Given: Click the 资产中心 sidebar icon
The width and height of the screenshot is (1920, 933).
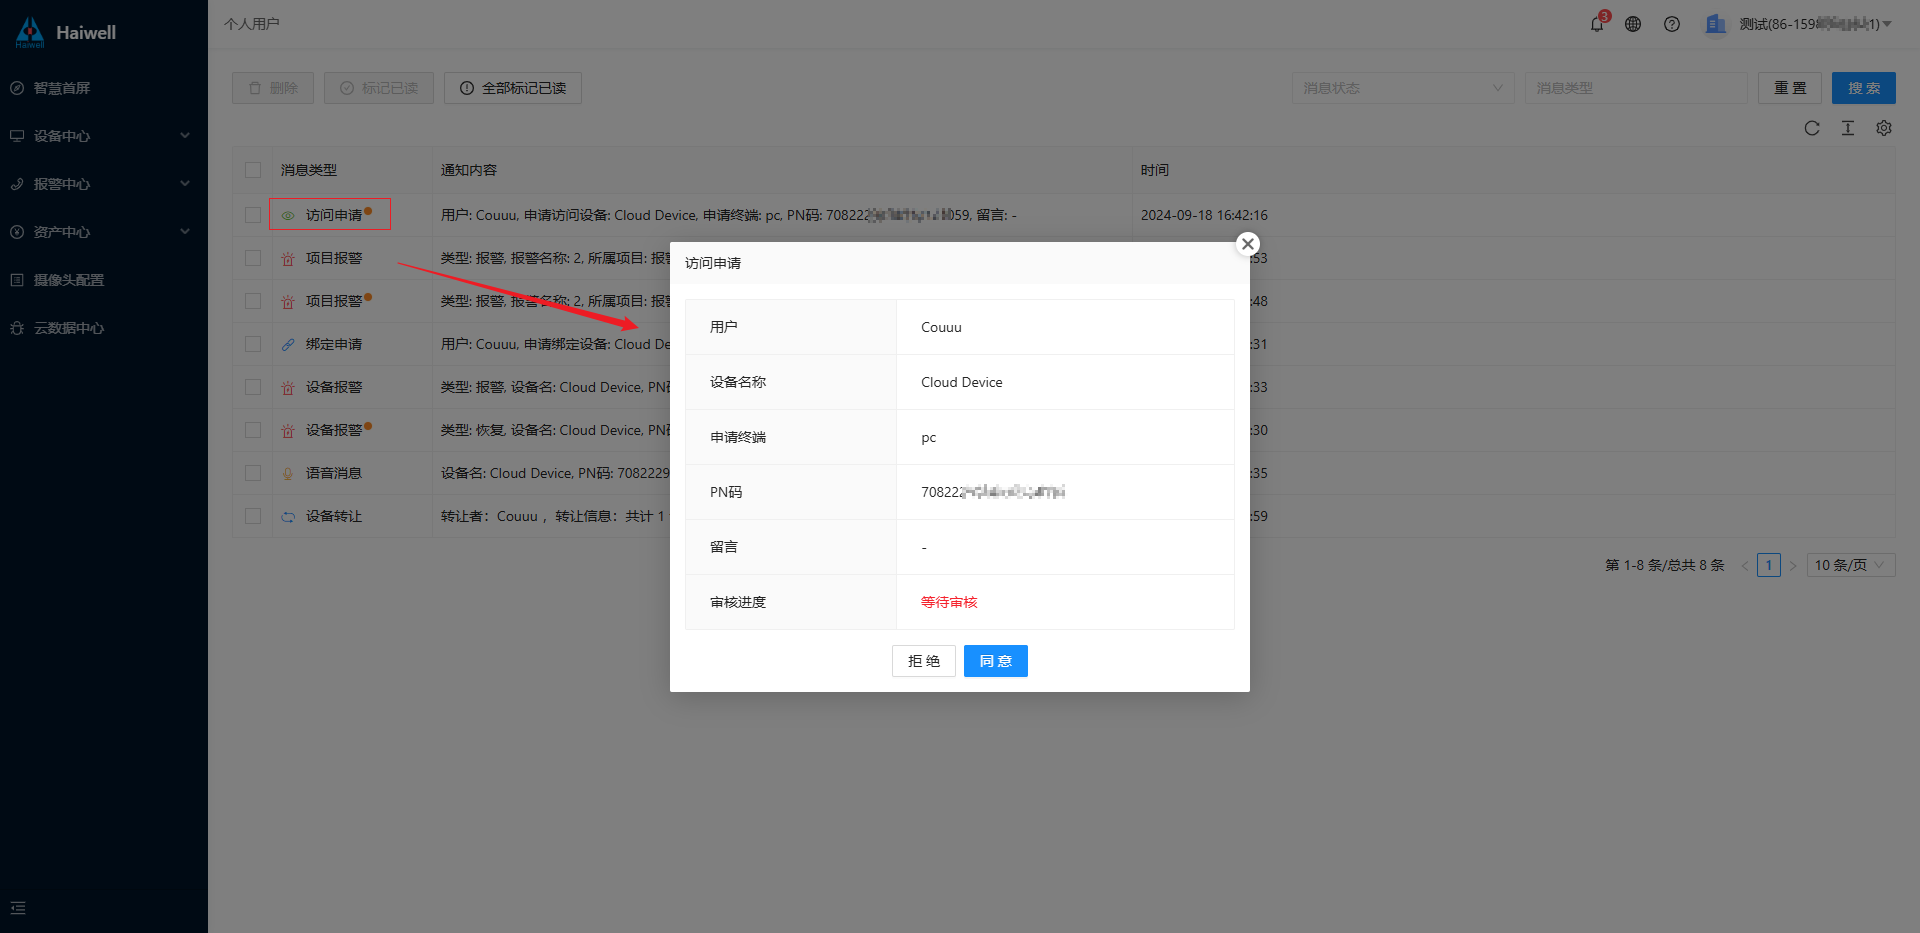Looking at the screenshot, I should [17, 232].
